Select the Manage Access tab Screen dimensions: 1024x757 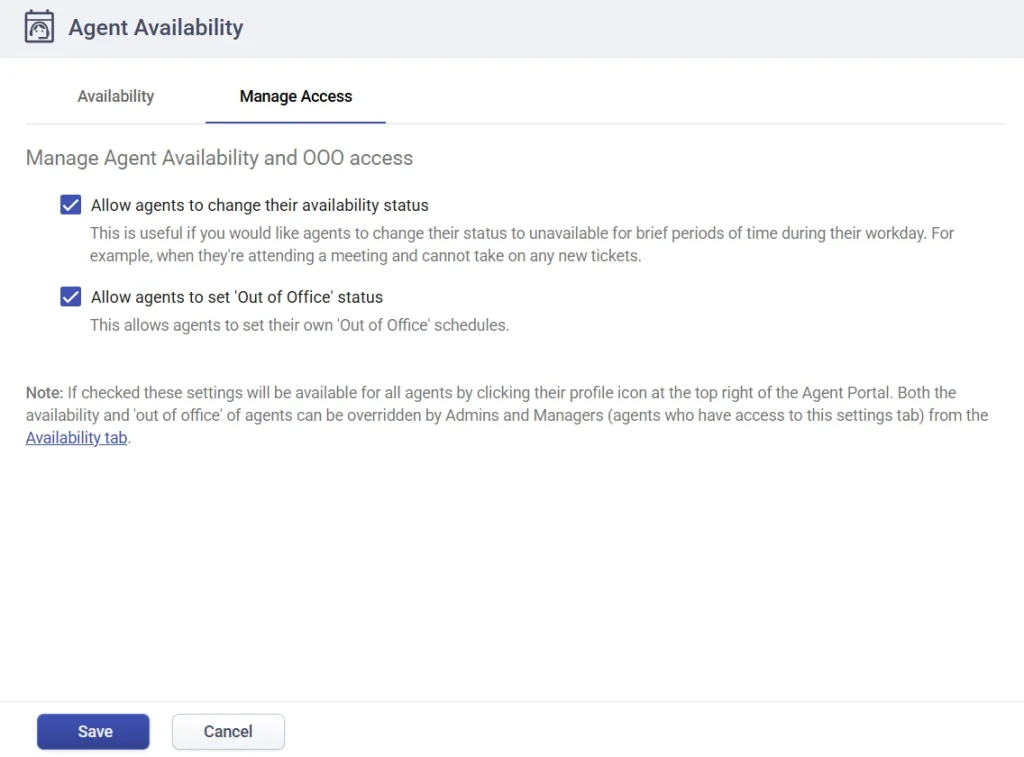coord(296,96)
